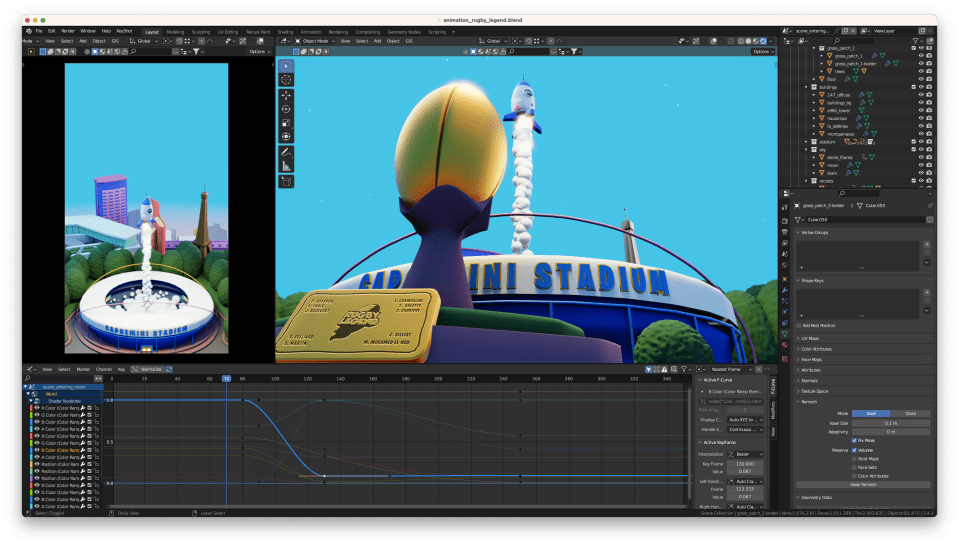The image size is (959, 546).
Task: Open the Interpolation Bezier dropdown
Action: [744, 454]
